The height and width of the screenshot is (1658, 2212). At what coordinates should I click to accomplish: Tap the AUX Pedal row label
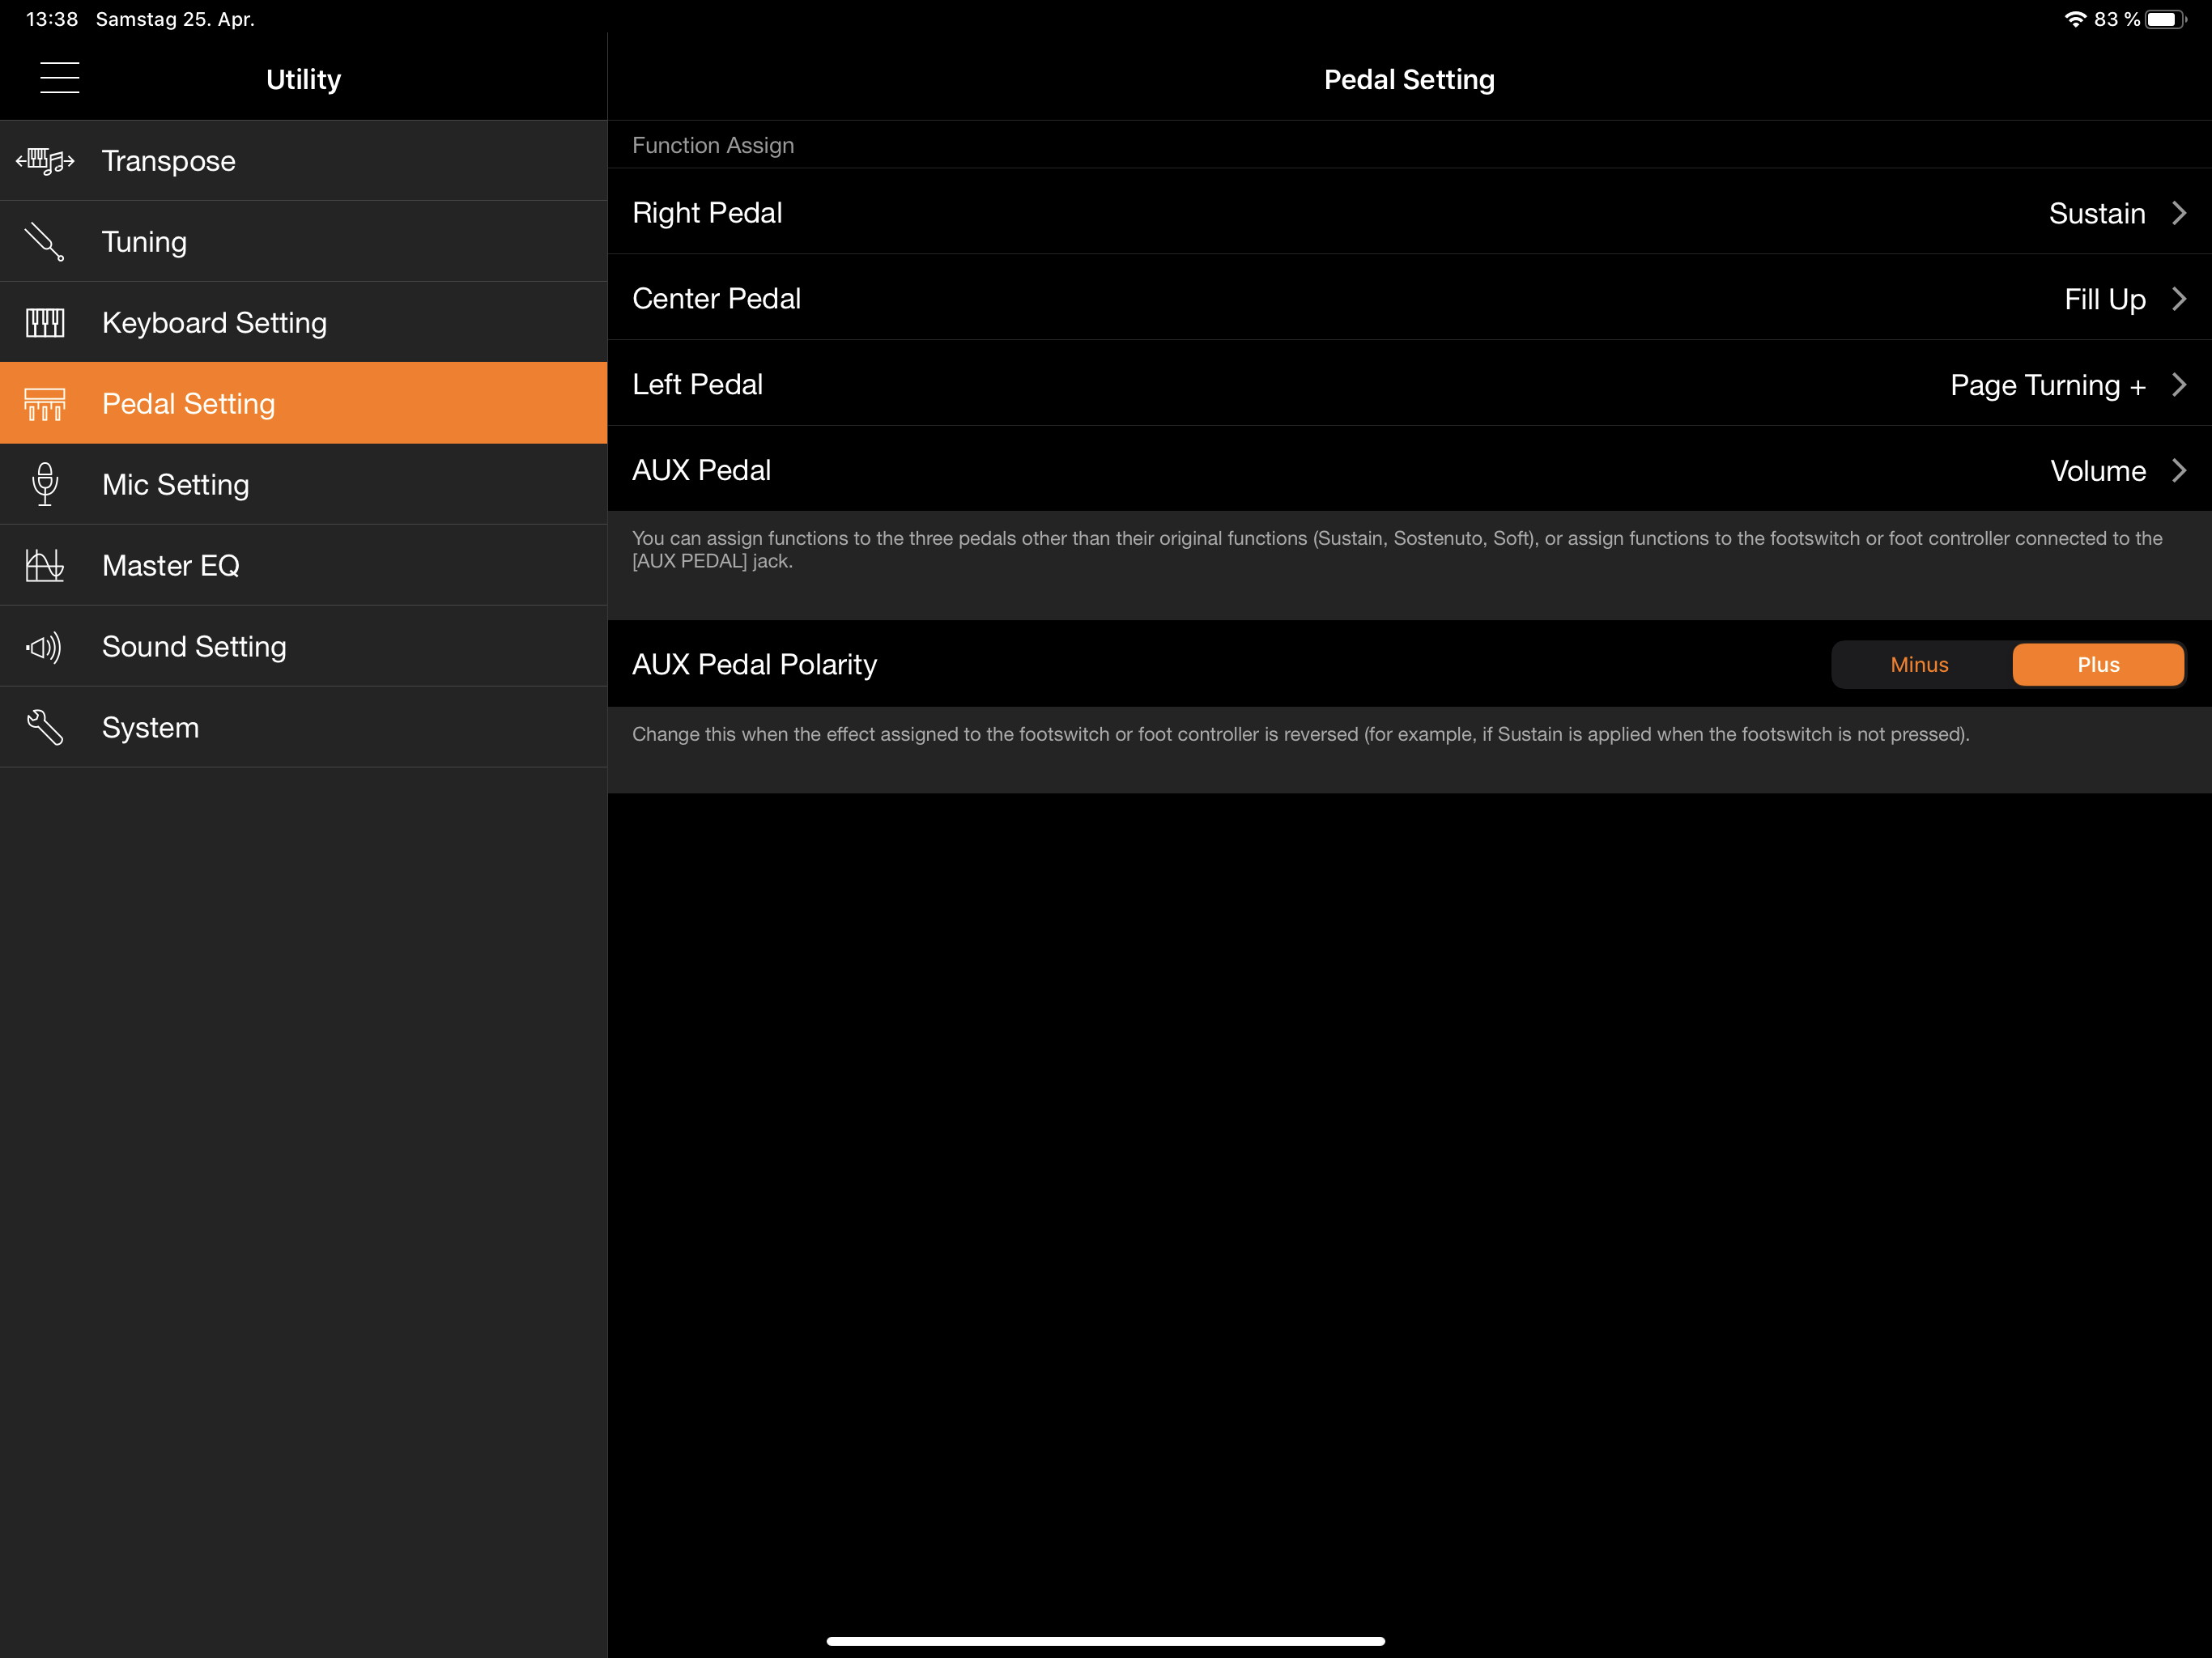701,471
